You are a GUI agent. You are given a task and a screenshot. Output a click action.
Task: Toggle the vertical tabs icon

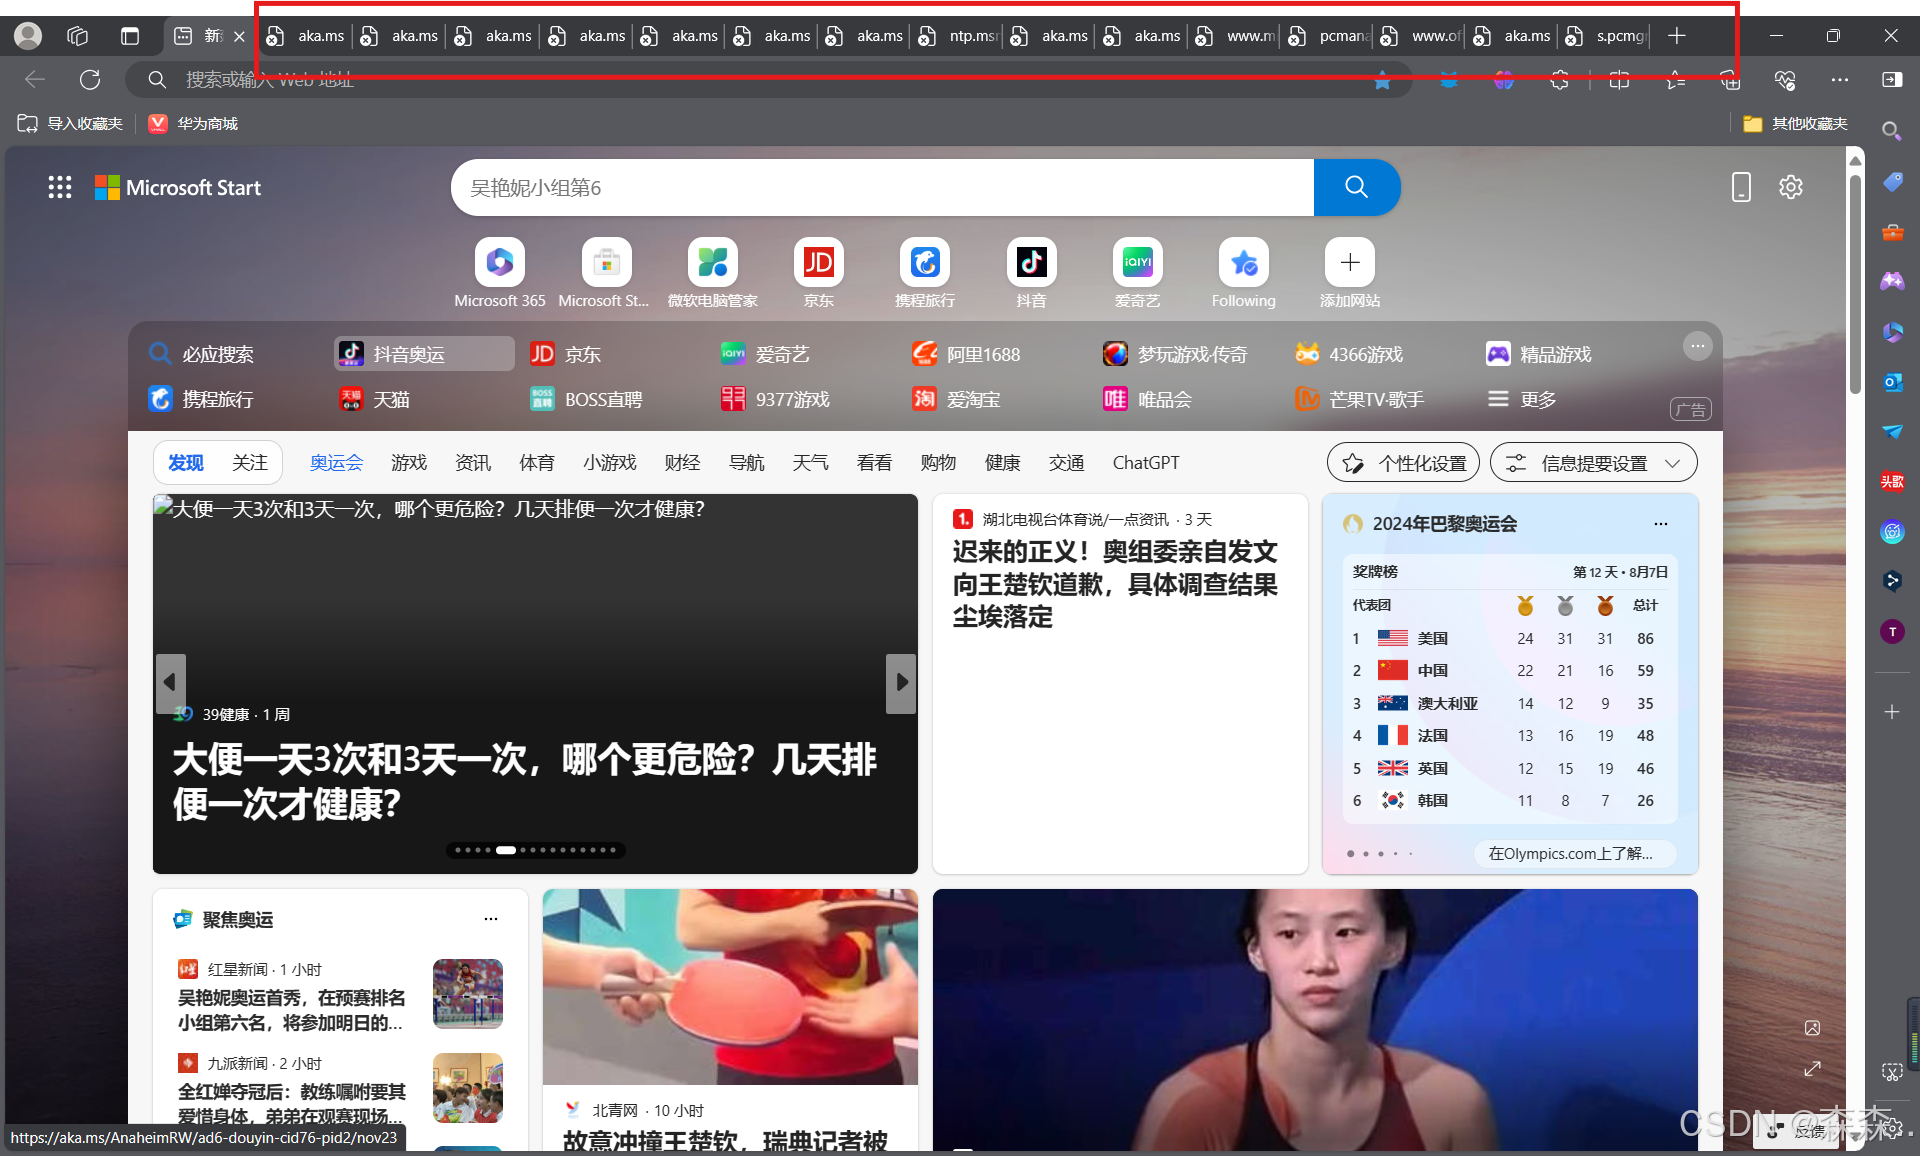(130, 36)
